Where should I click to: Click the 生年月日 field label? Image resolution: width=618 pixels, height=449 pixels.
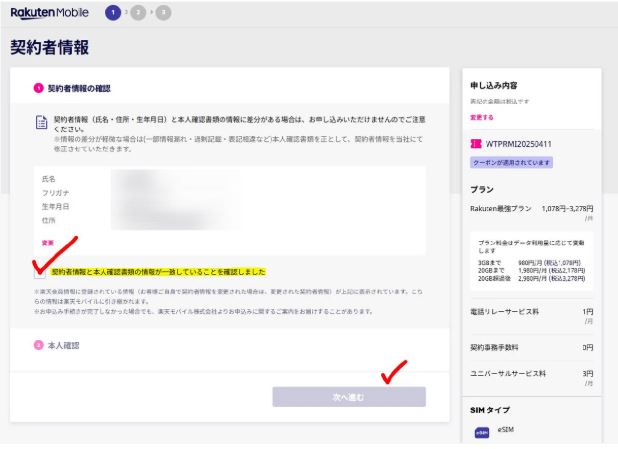click(x=55, y=207)
